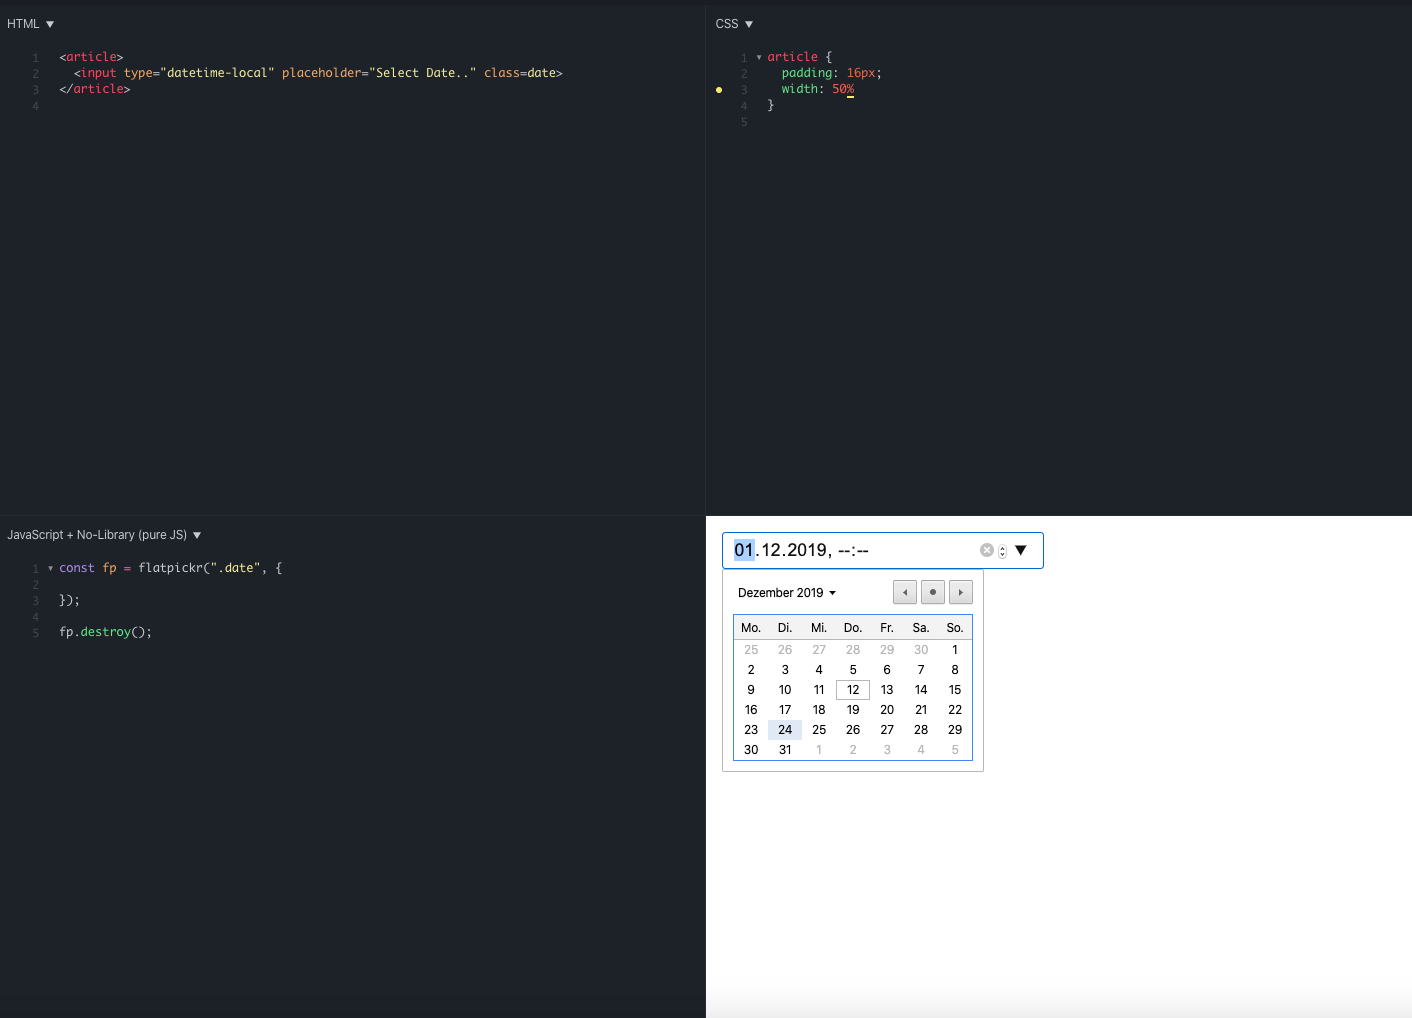1412x1018 pixels.
Task: Open the Dezember 2019 month dropdown
Action: (786, 592)
